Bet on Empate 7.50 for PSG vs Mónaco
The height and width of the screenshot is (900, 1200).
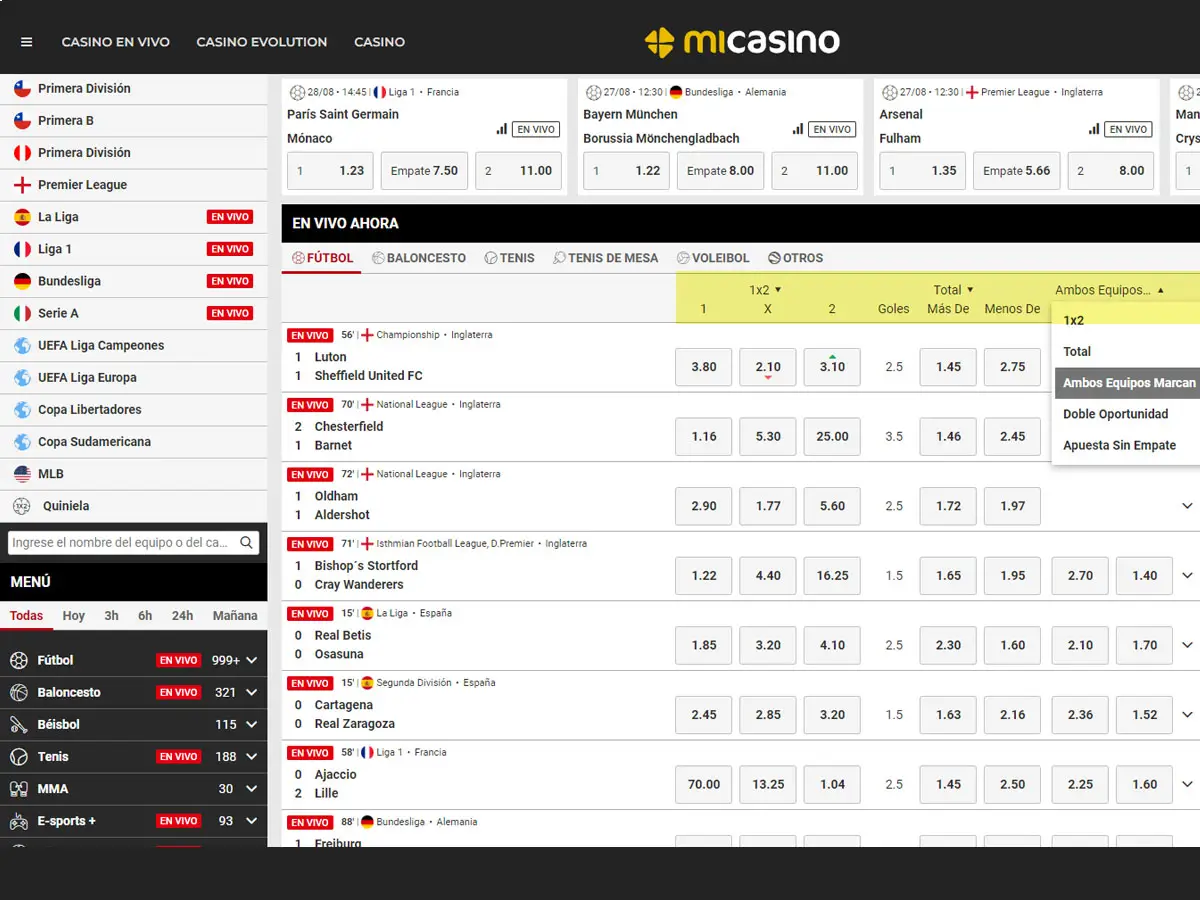click(424, 171)
